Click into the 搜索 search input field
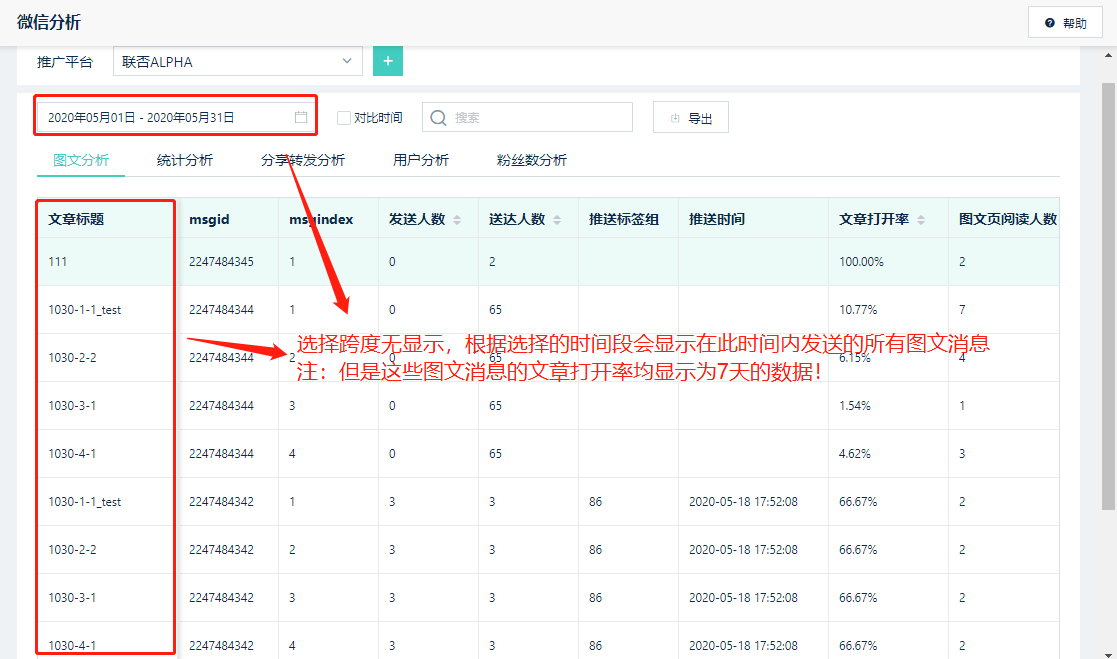1117x659 pixels. (540, 118)
